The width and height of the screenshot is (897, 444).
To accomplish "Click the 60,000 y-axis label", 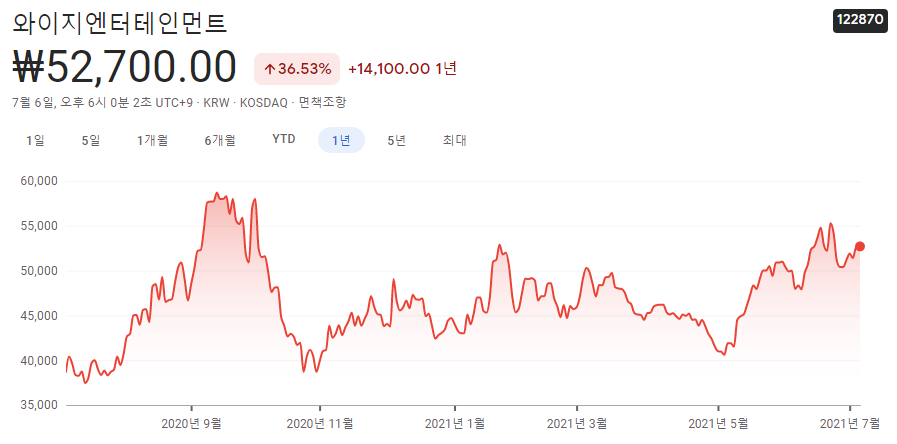I will [x=39, y=181].
